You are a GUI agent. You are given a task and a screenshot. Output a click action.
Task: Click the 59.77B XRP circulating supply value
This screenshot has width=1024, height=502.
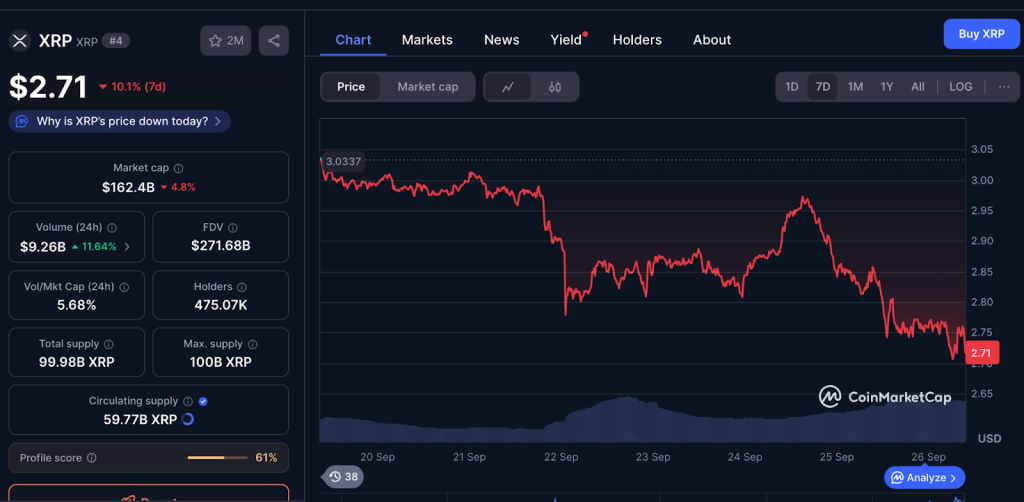pyautogui.click(x=140, y=420)
